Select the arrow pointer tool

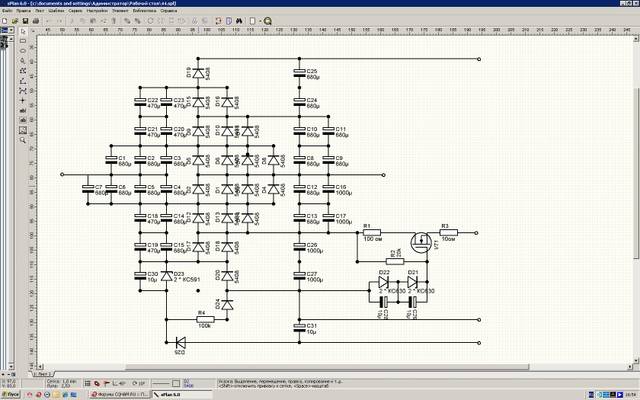click(23, 31)
